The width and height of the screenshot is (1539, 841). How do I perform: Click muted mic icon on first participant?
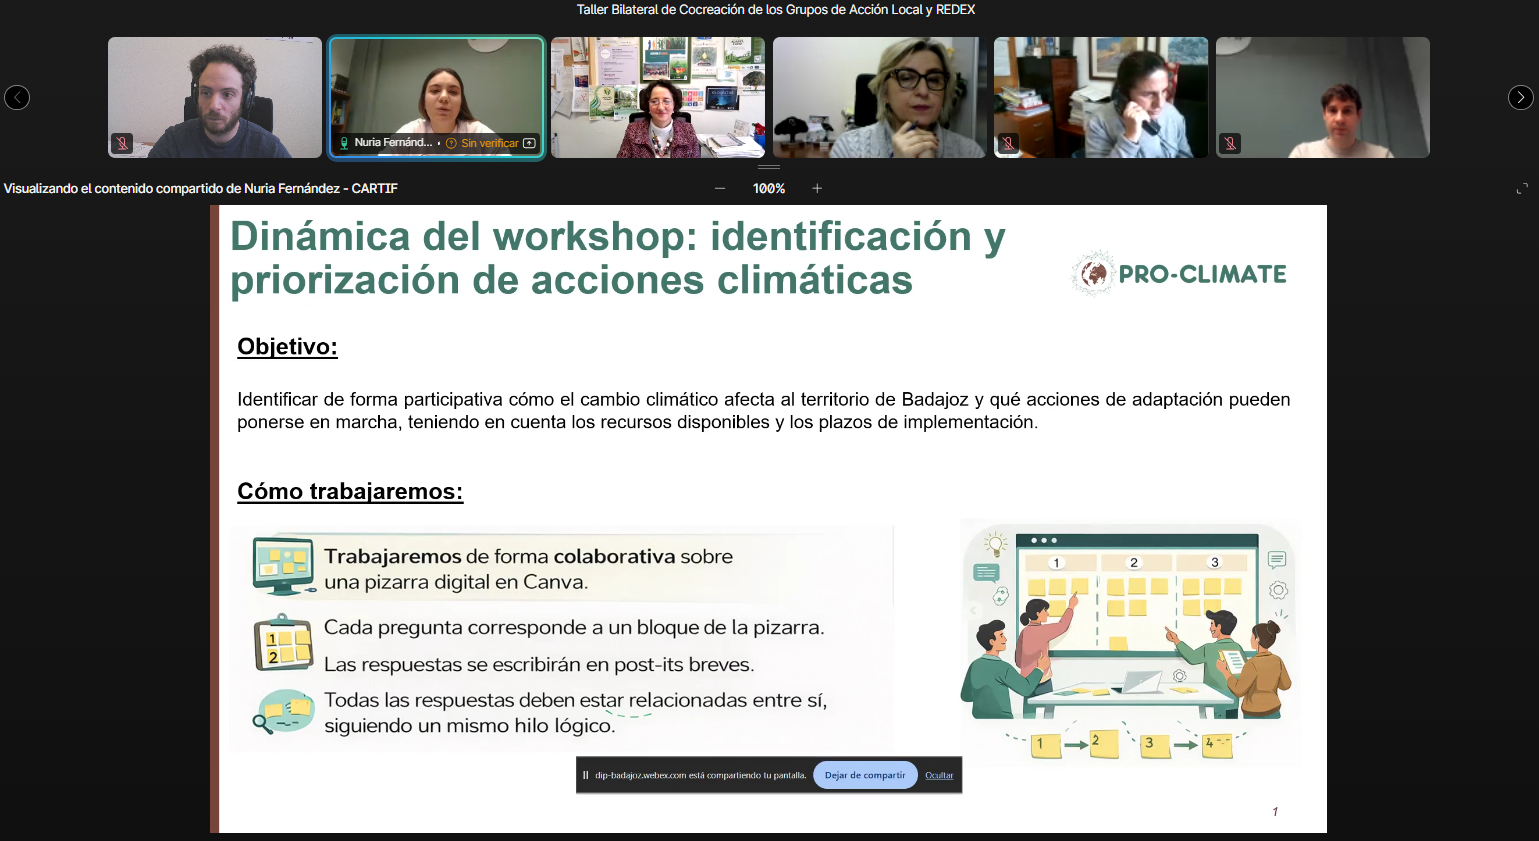pyautogui.click(x=122, y=143)
